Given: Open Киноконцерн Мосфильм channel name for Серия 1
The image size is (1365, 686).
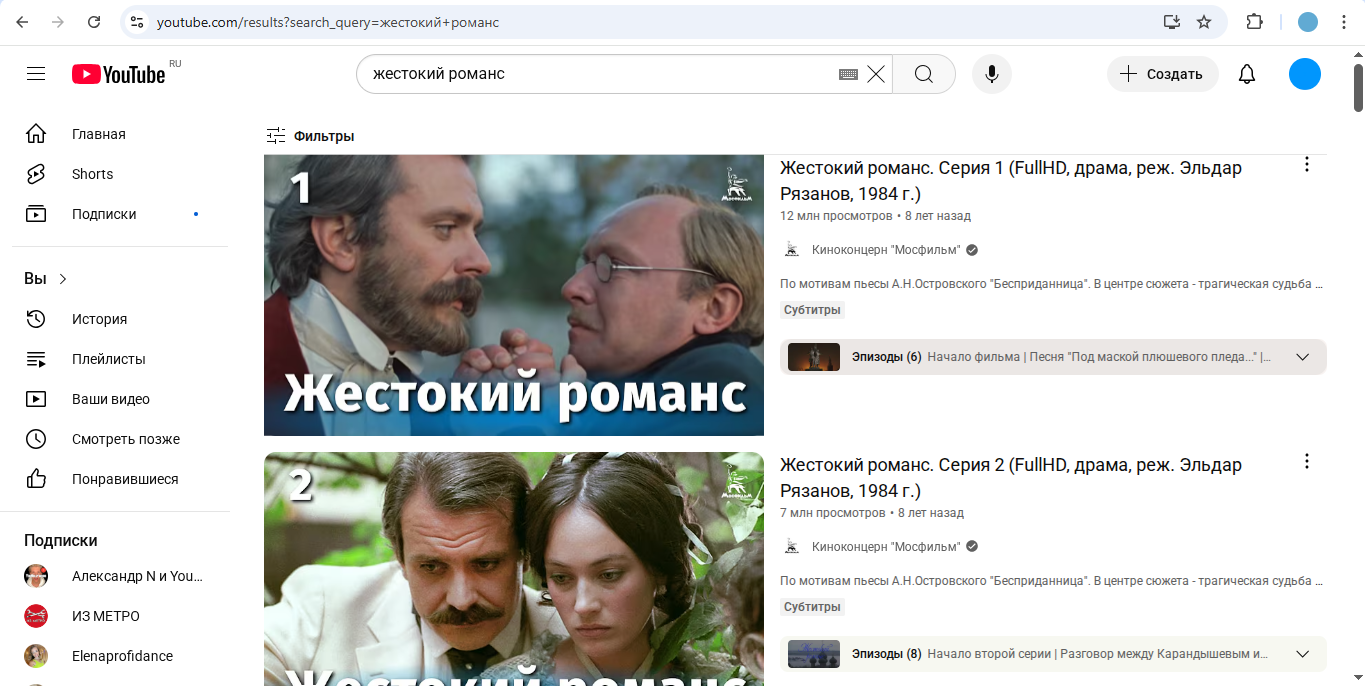Looking at the screenshot, I should click(x=886, y=250).
